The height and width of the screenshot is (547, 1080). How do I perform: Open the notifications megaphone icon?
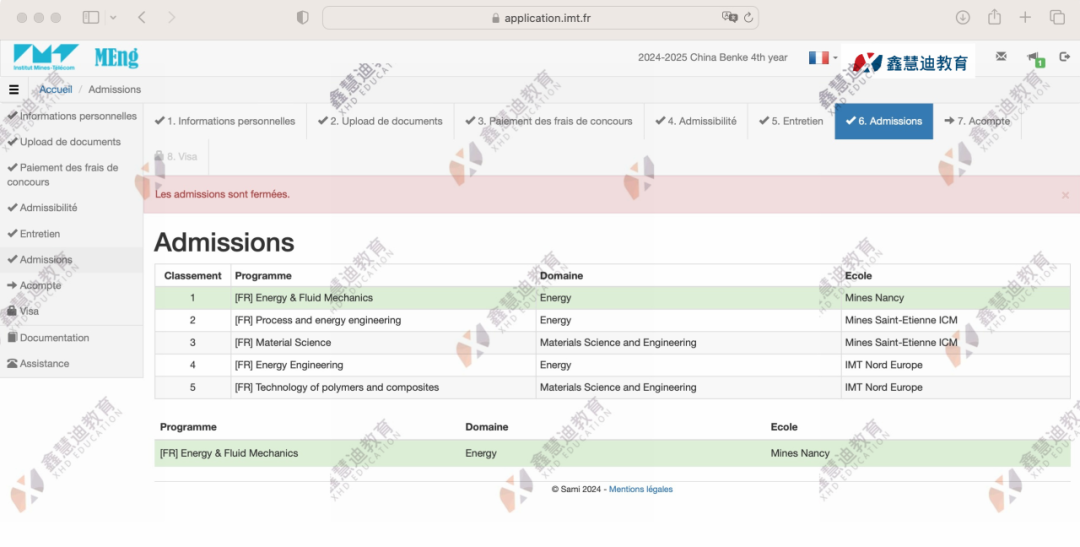tap(1035, 58)
